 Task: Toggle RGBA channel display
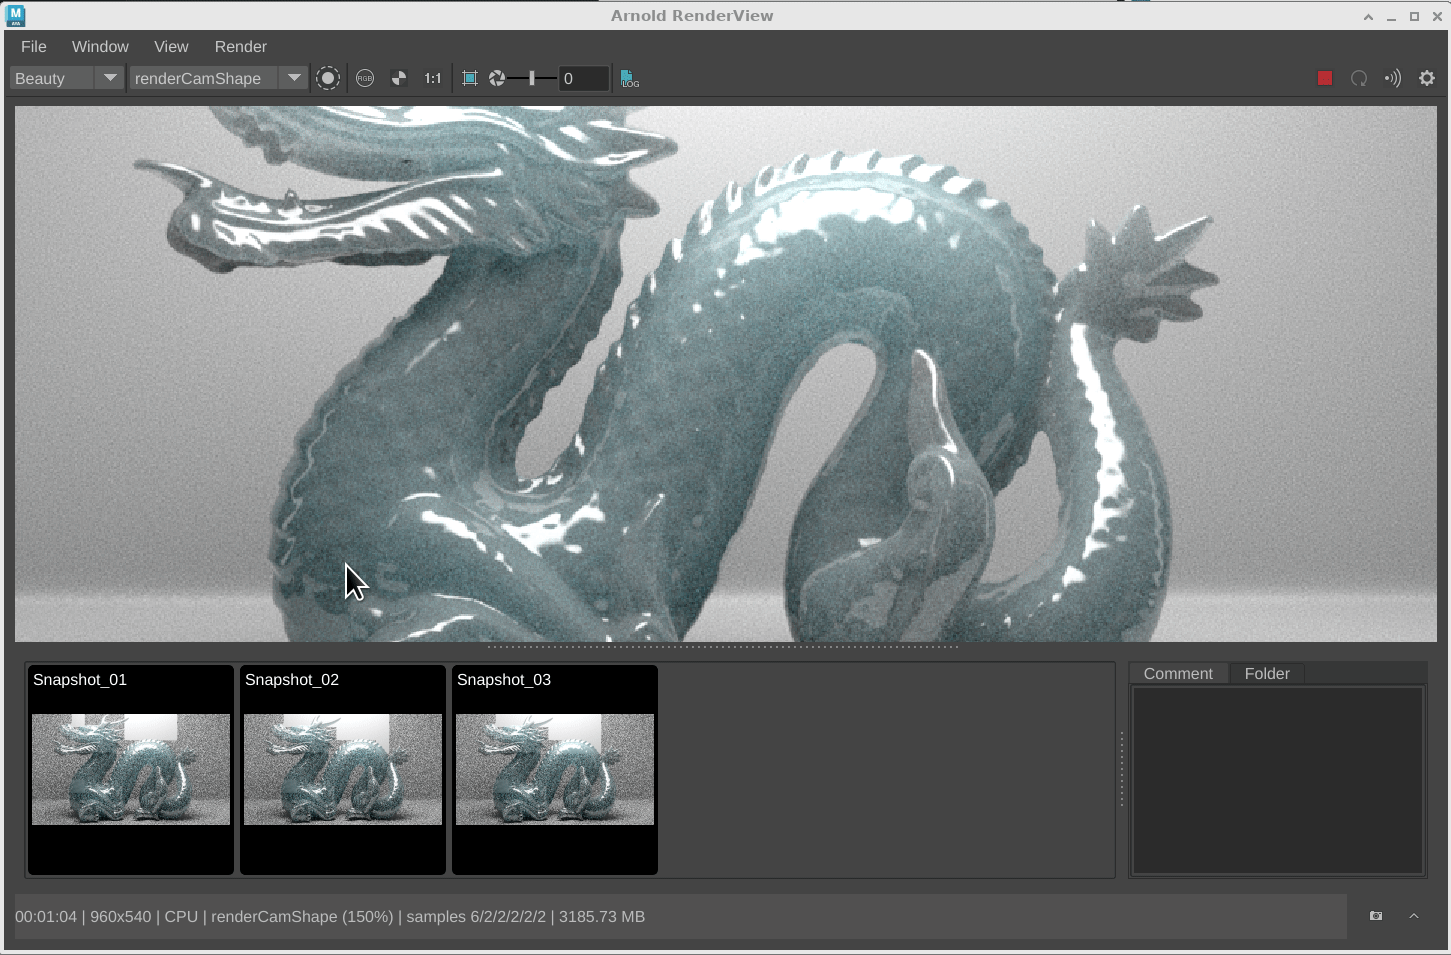point(364,78)
